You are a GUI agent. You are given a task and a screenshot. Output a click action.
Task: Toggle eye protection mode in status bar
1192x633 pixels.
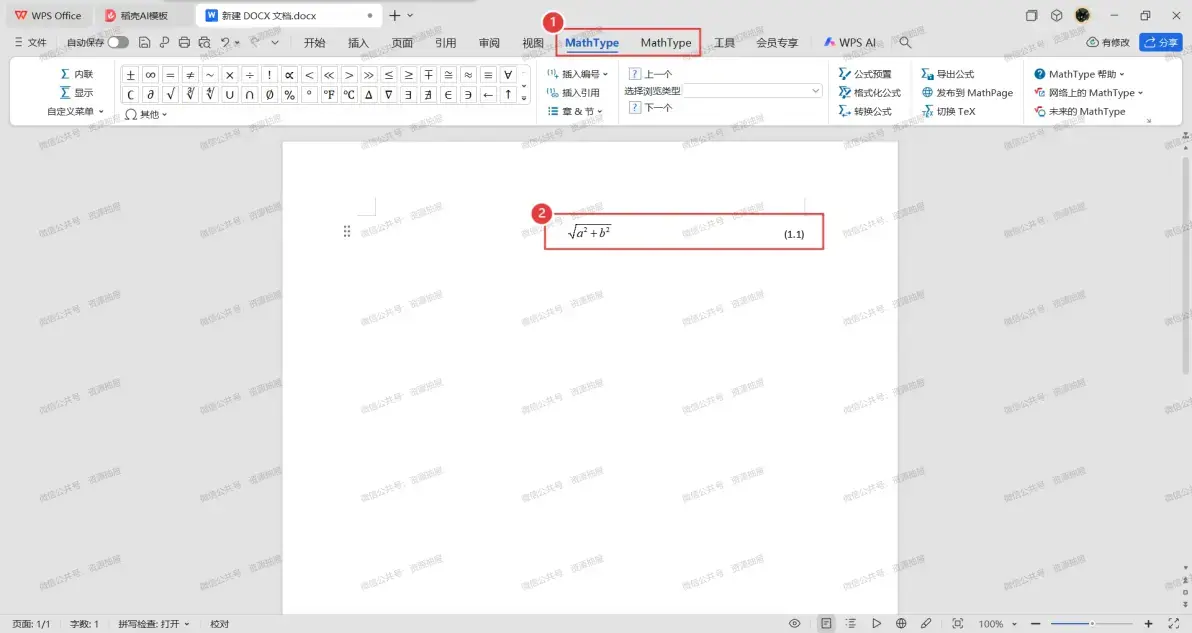pyautogui.click(x=794, y=623)
